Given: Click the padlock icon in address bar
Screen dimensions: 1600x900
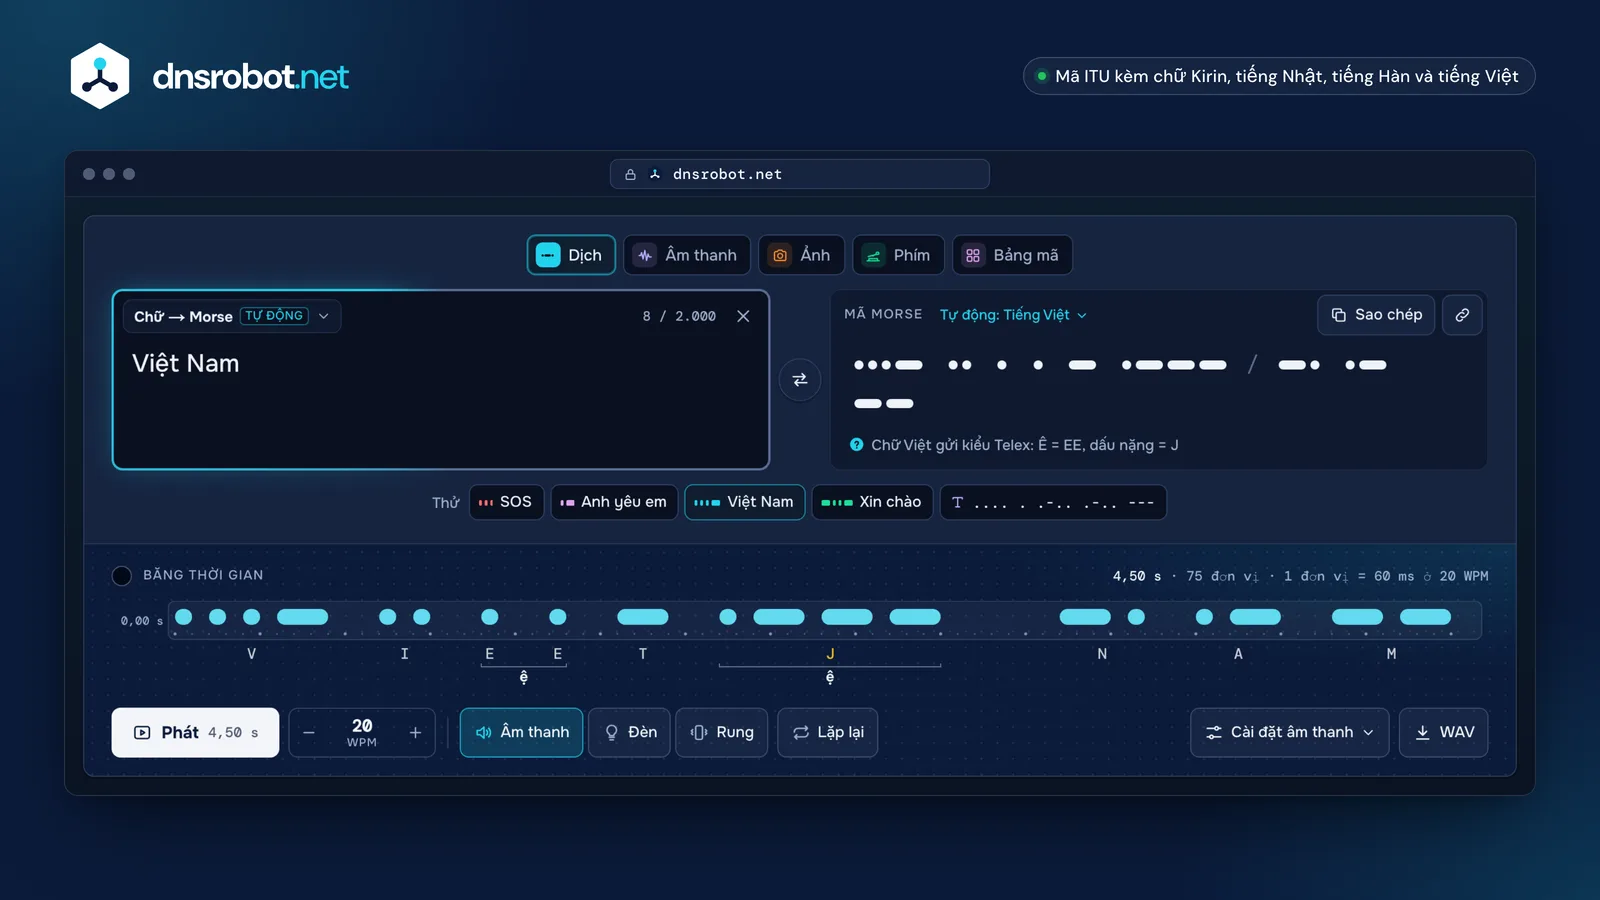Looking at the screenshot, I should (x=630, y=174).
